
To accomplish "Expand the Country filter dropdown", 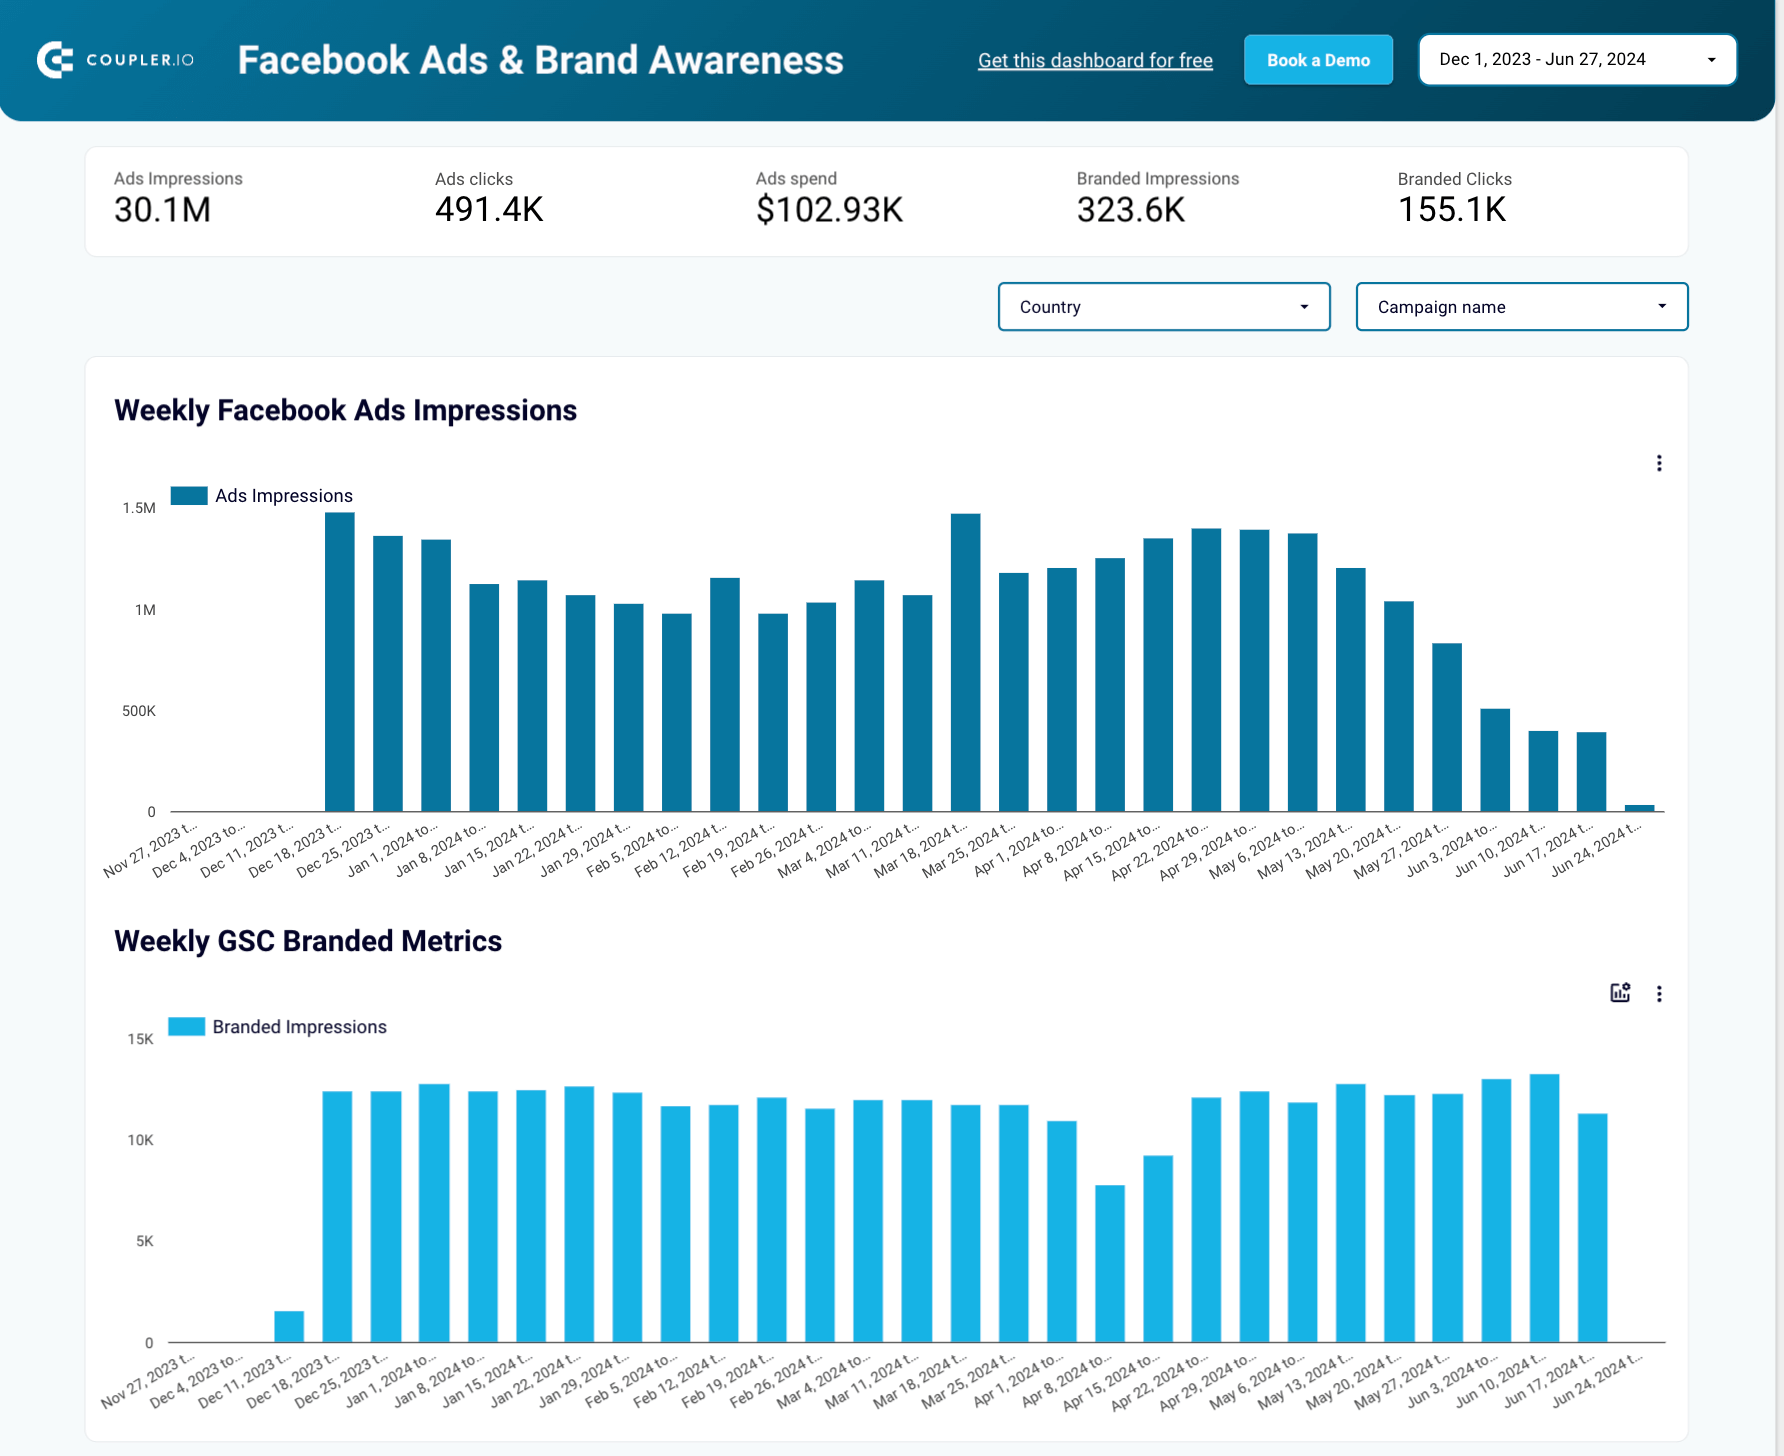I will (x=1164, y=307).
